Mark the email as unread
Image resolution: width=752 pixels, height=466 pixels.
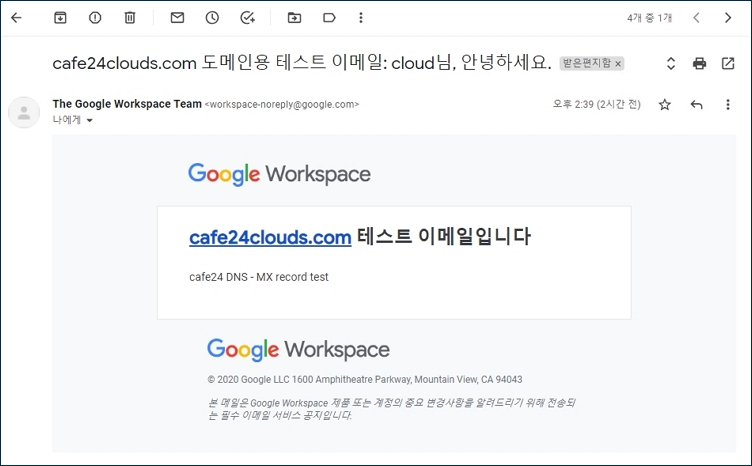click(177, 17)
